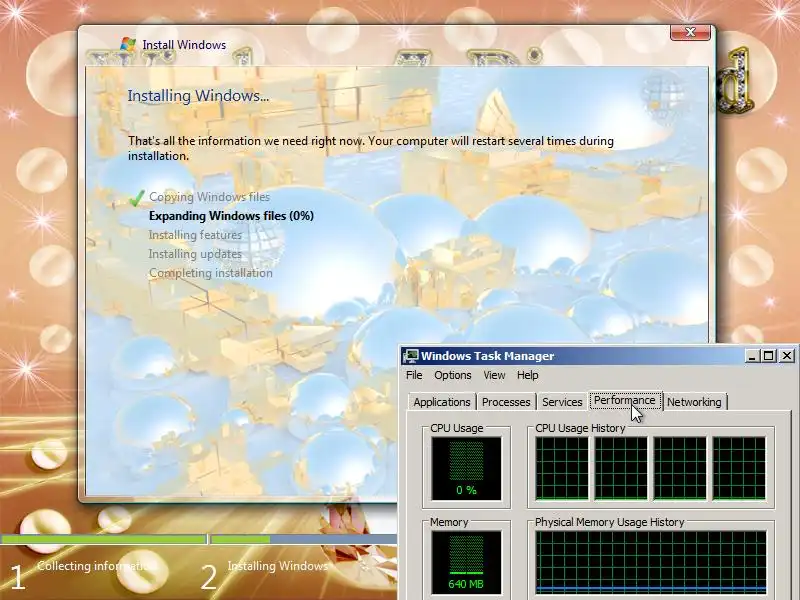Click the Windows flag icon in Install Windows

128,44
